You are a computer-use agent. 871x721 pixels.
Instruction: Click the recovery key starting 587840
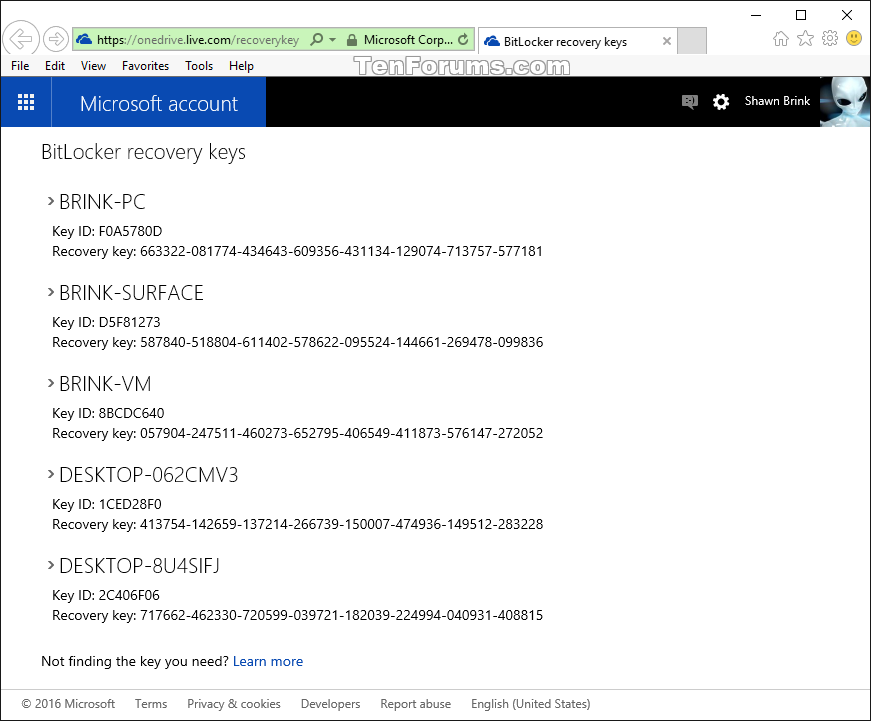pyautogui.click(x=342, y=342)
